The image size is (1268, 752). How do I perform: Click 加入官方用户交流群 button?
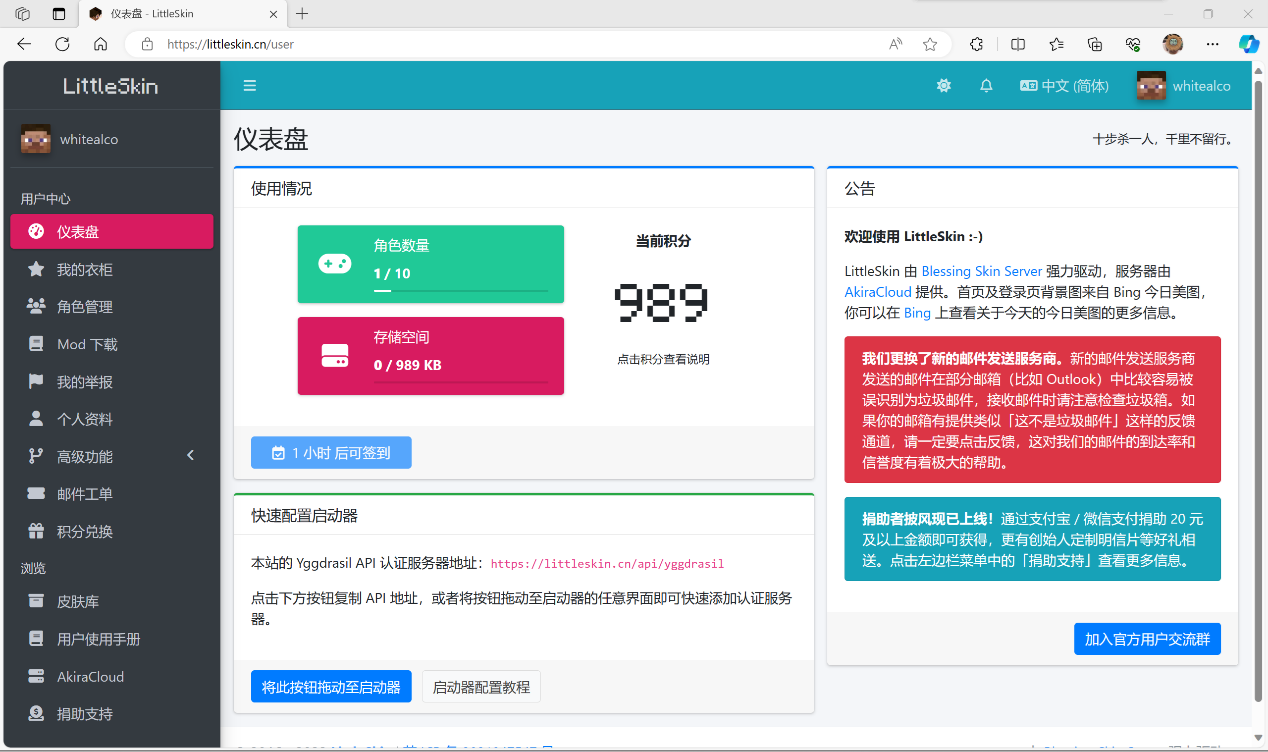(1147, 639)
